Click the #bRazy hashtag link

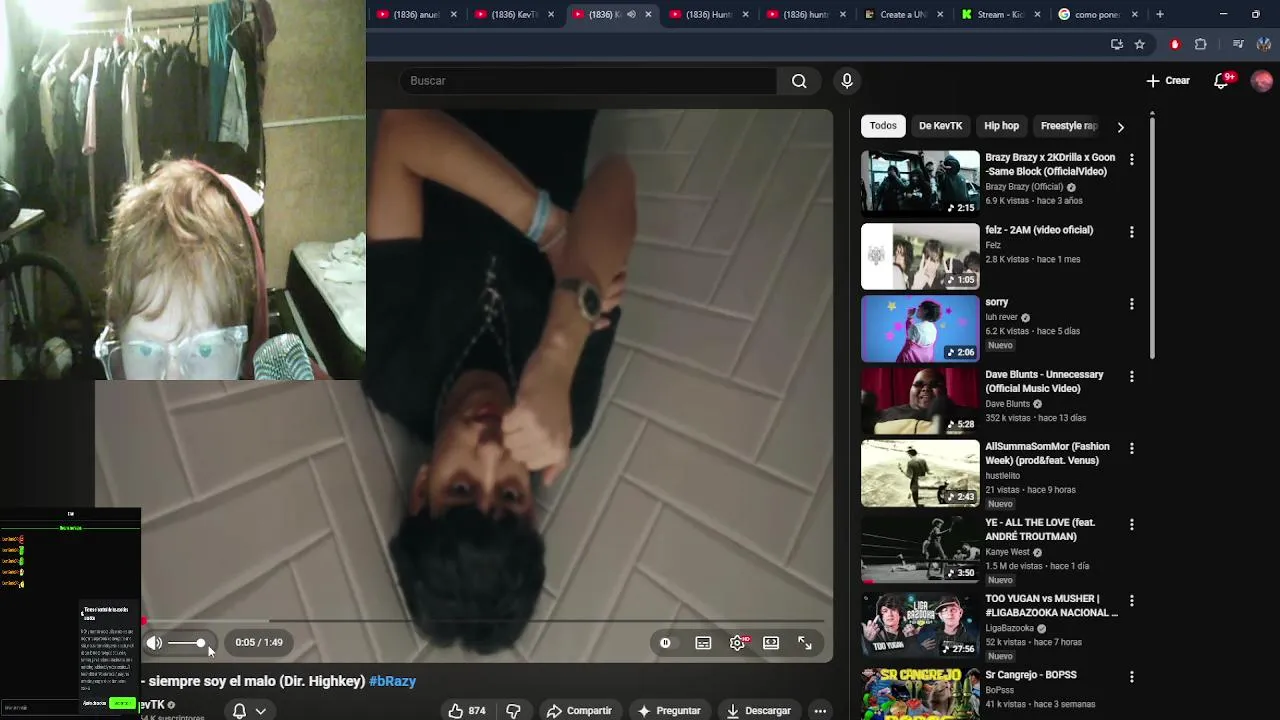[x=392, y=681]
